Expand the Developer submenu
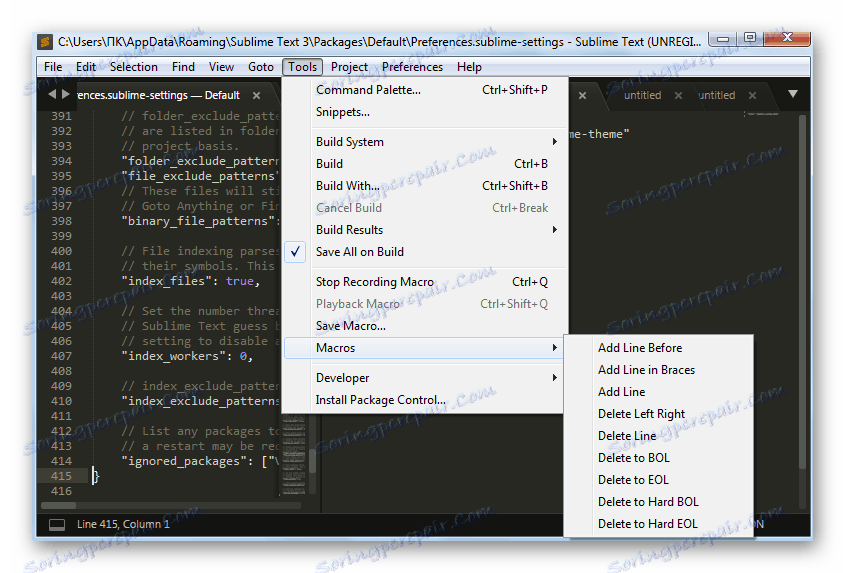Viewport: 845px width, 573px height. 425,378
